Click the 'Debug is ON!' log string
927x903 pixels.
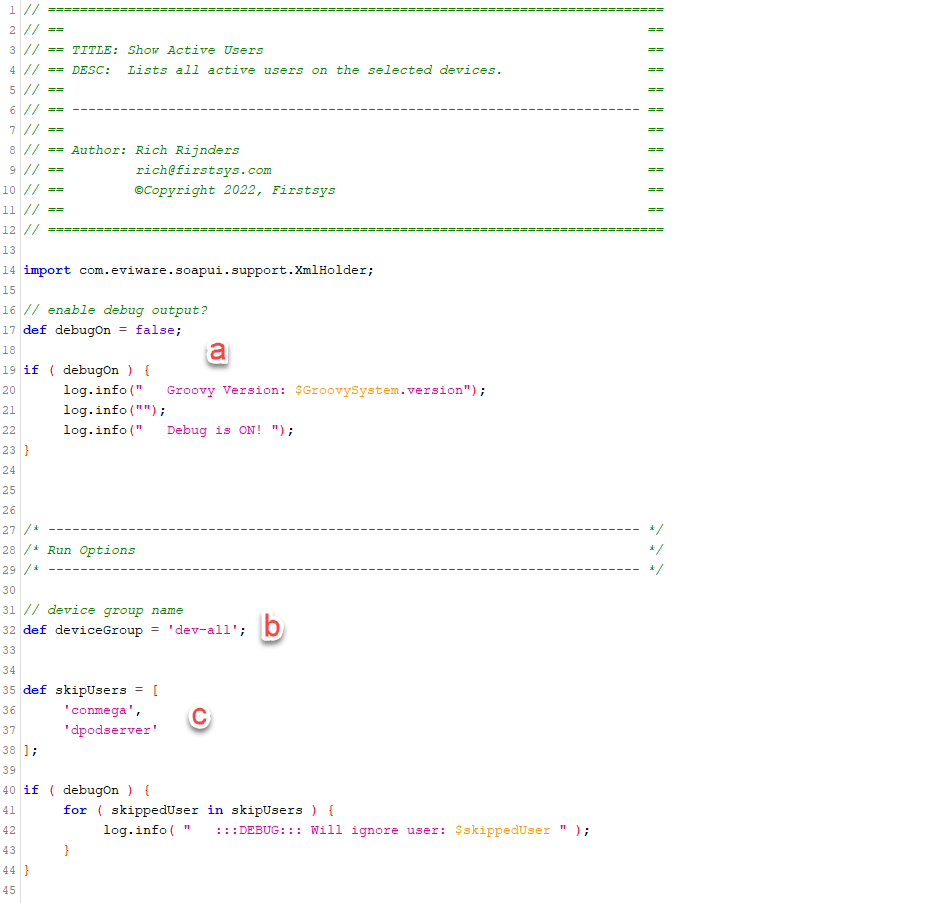(227, 430)
